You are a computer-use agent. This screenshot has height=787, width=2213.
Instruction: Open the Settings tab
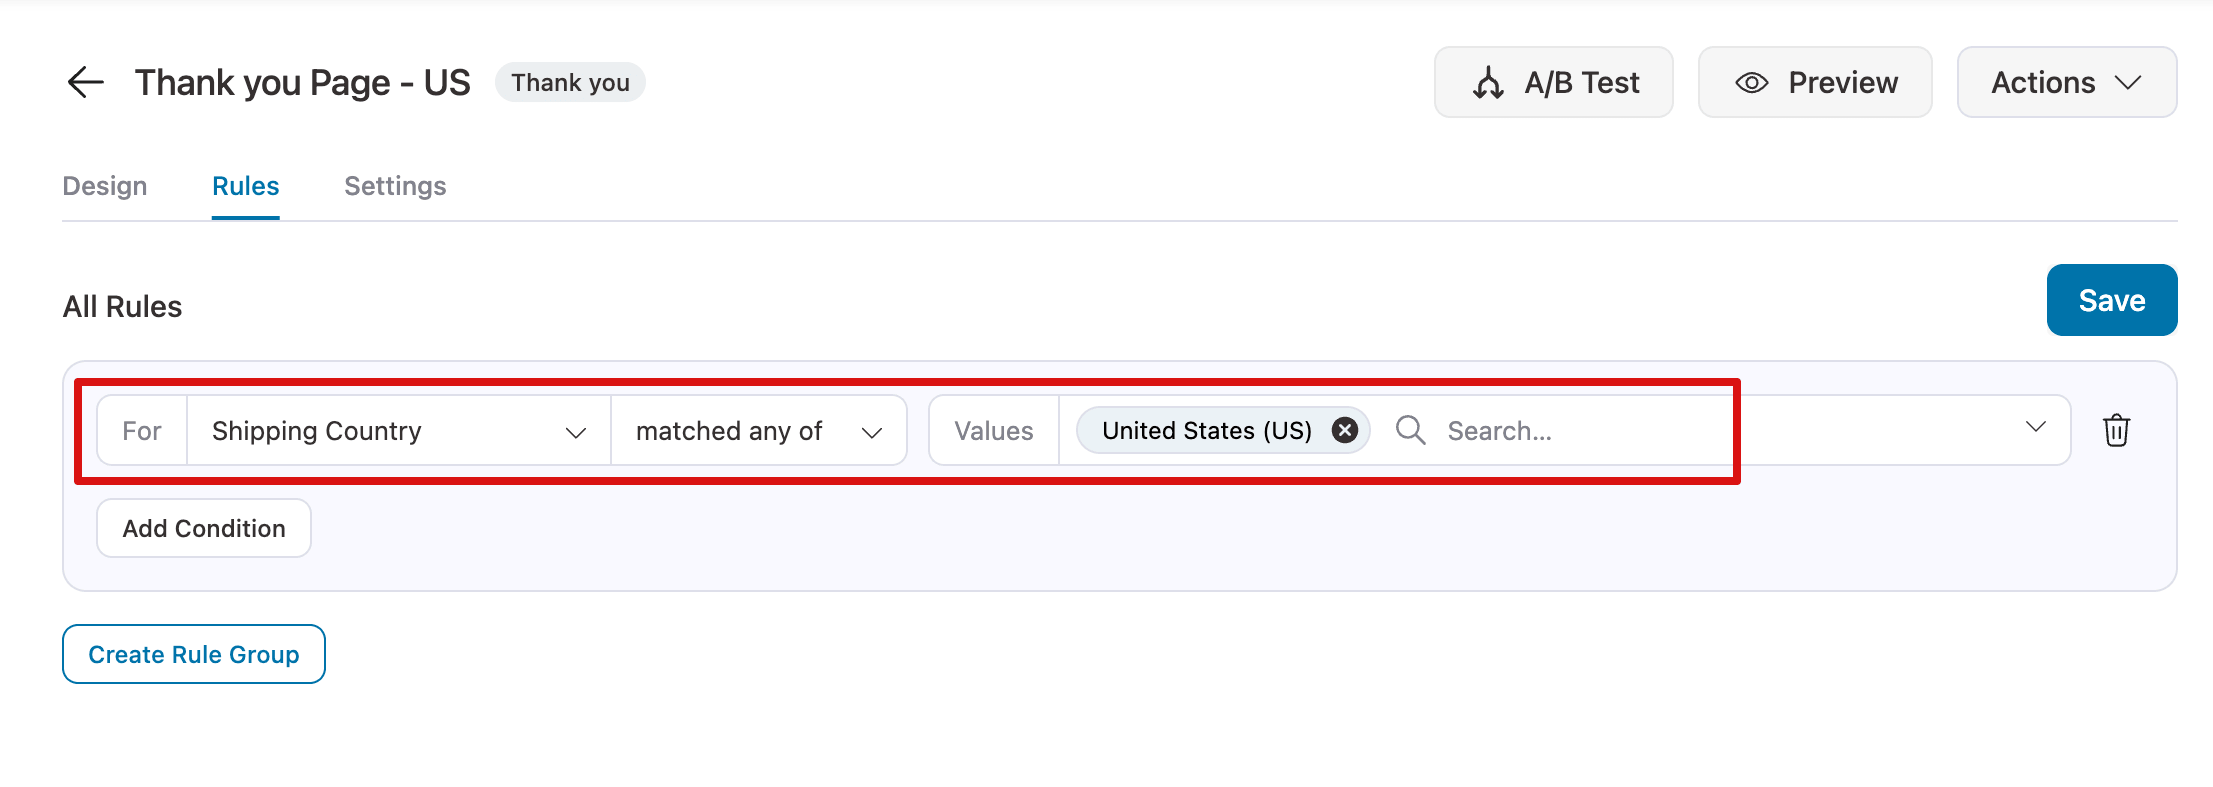click(x=395, y=185)
